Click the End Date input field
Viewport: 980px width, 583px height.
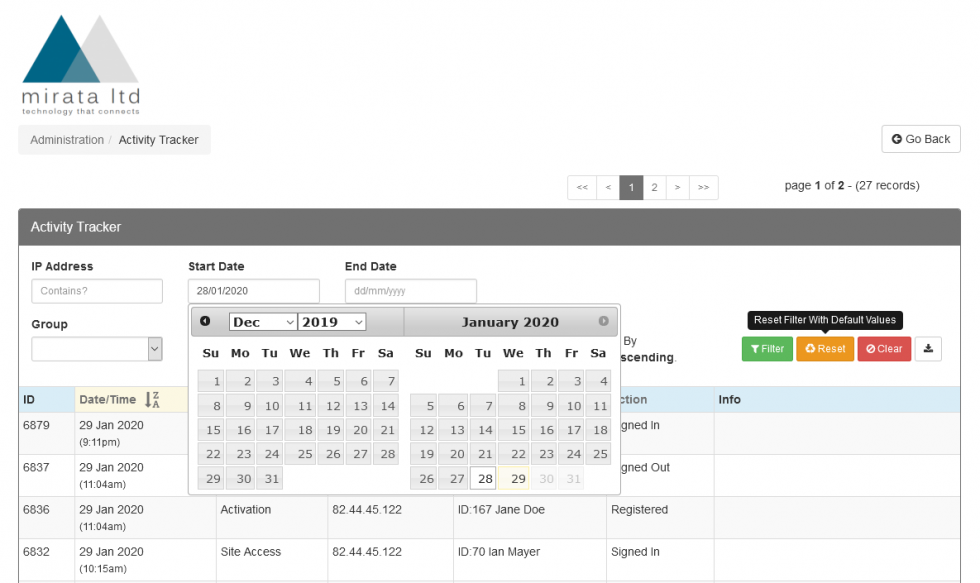[x=410, y=291]
